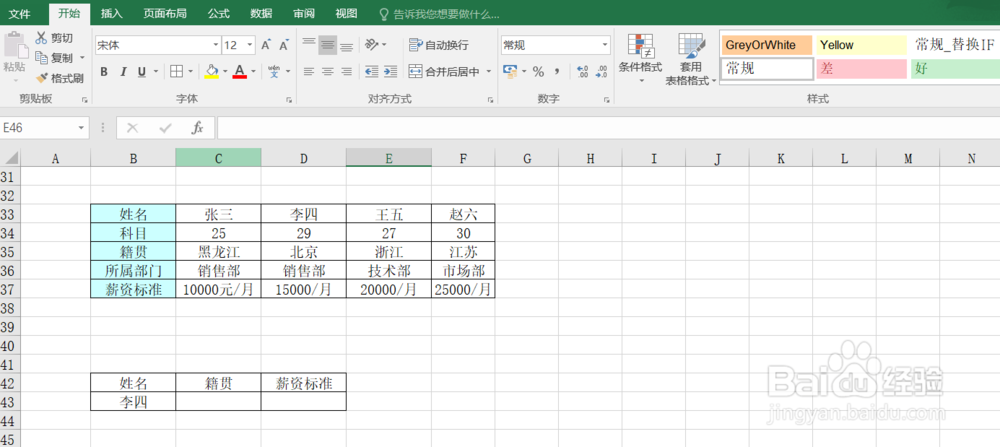Apply yellow fill color bucket
The image size is (1000, 447).
click(x=212, y=71)
